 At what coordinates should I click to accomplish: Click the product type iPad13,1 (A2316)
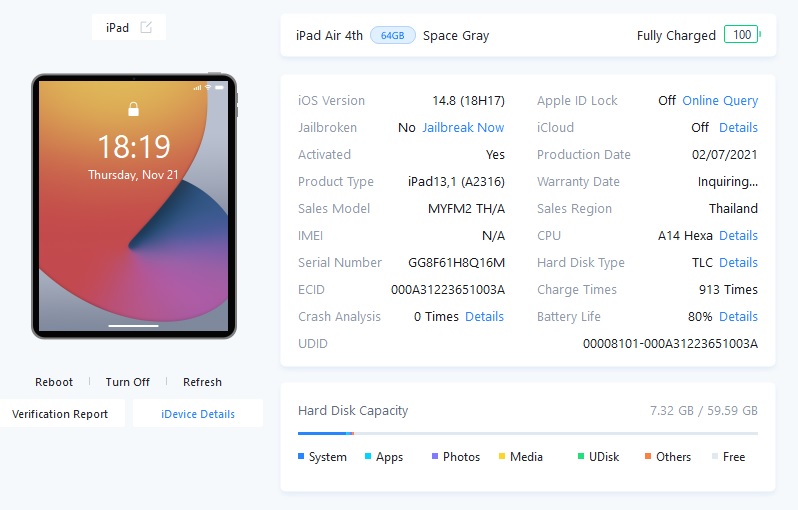point(457,182)
